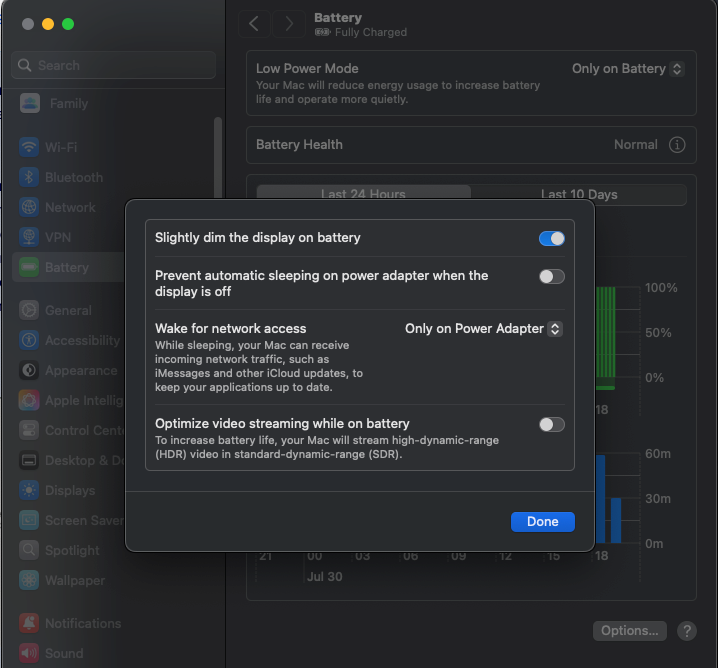Image resolution: width=718 pixels, height=668 pixels.
Task: Enable Optimize video streaming while on battery
Action: (551, 424)
